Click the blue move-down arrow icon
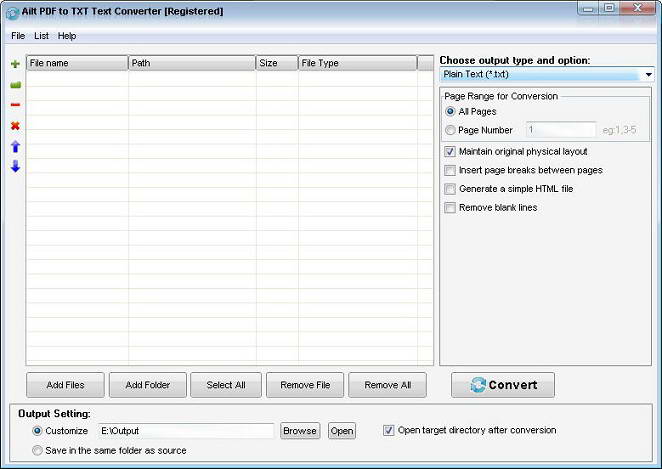 pos(15,166)
